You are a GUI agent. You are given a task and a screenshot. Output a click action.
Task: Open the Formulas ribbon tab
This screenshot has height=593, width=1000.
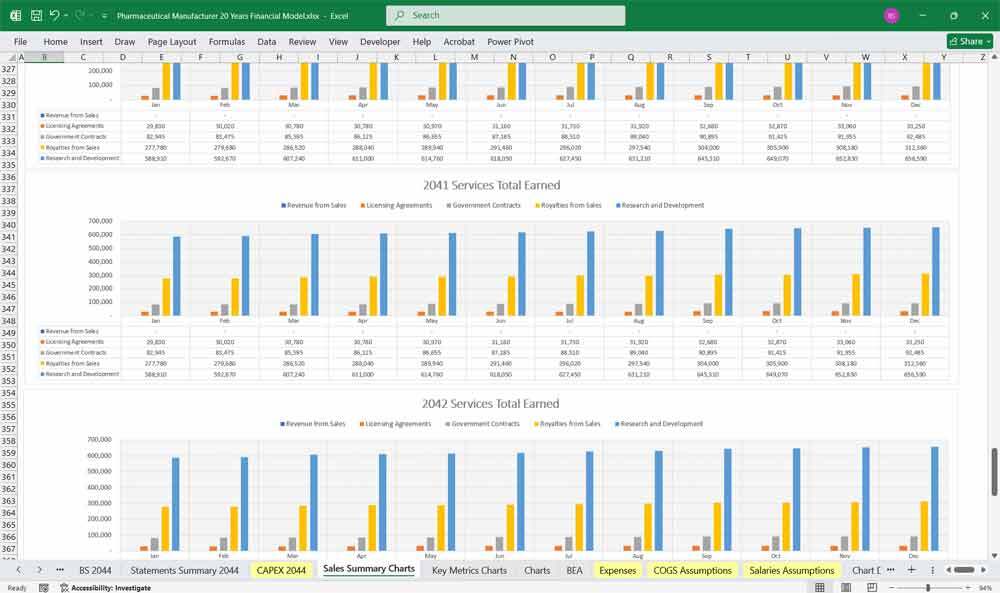[x=227, y=42]
